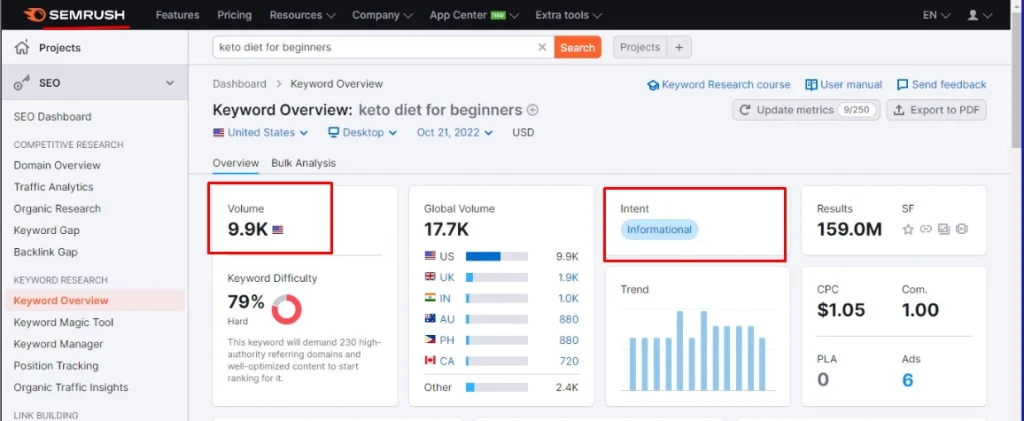Image resolution: width=1024 pixels, height=421 pixels.
Task: Open the Projects home icon
Action: [22, 48]
